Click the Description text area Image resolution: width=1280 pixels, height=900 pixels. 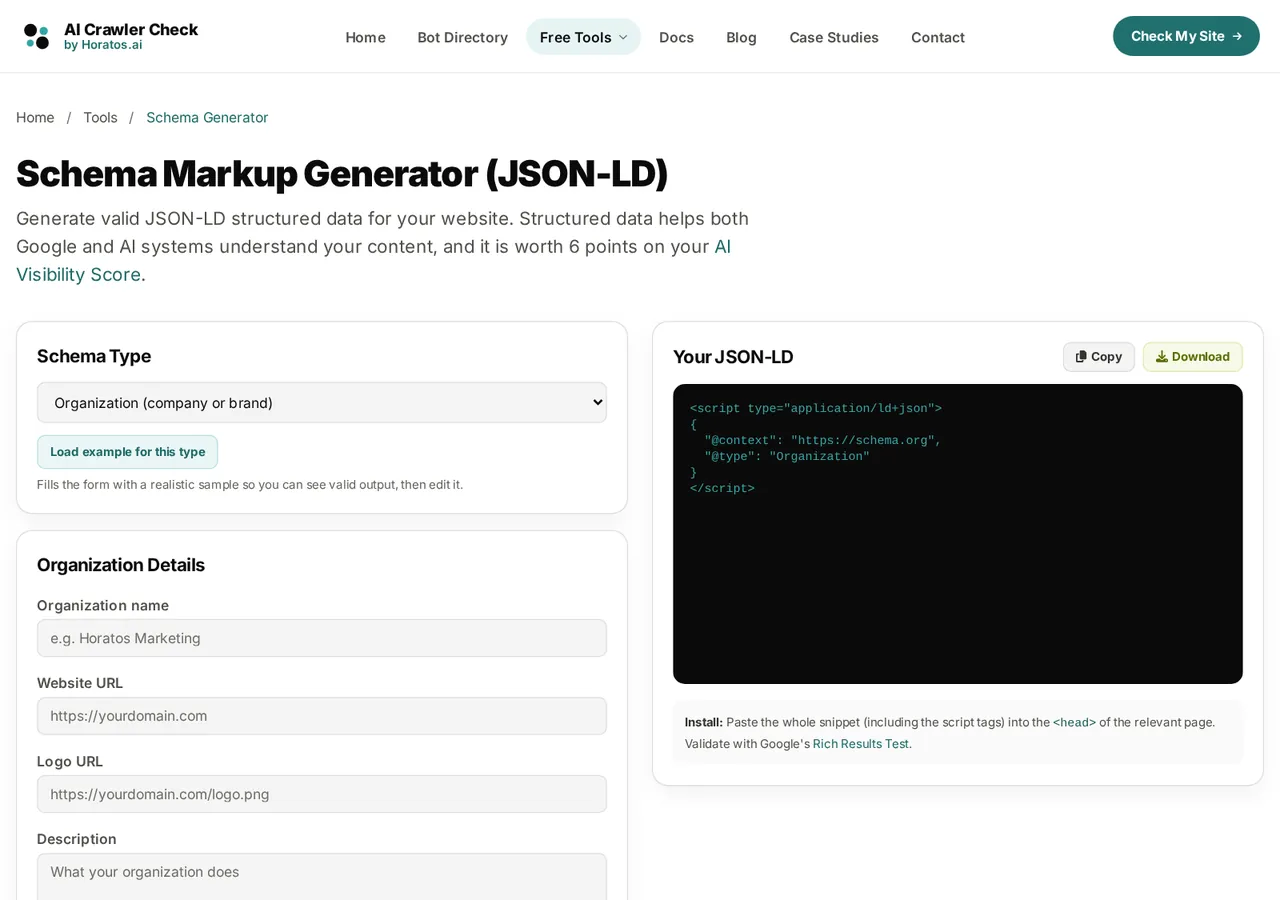point(322,877)
